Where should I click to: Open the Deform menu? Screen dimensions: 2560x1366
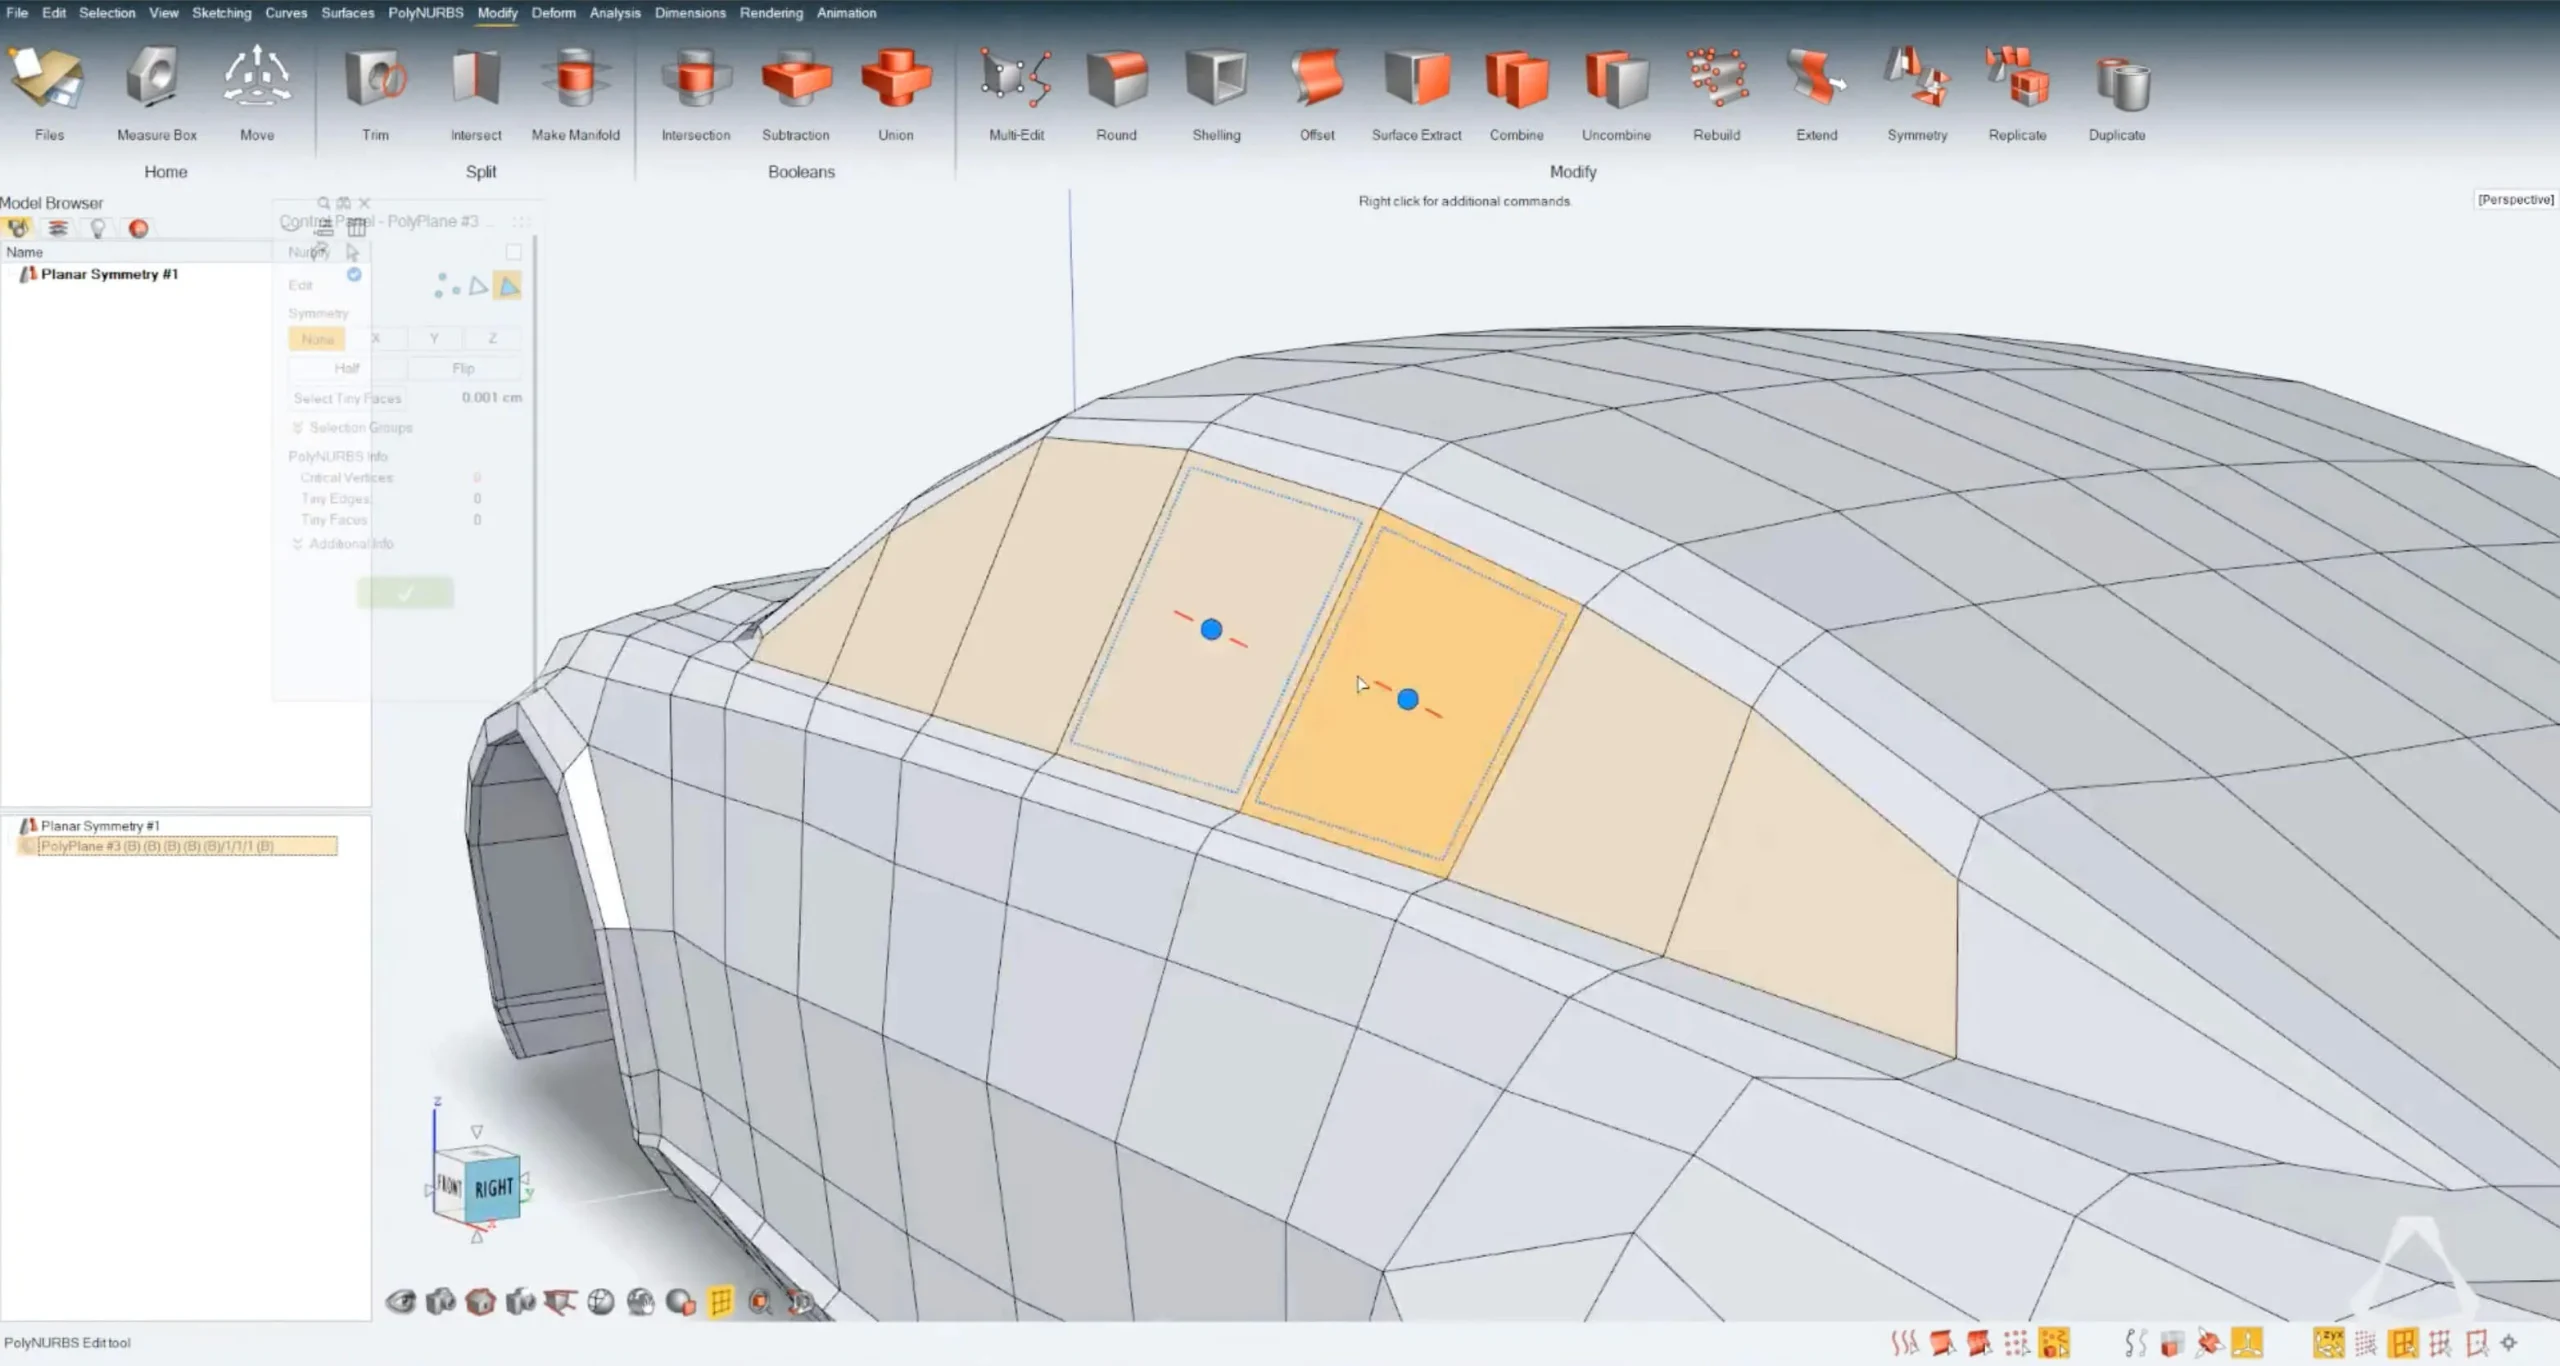tap(553, 13)
